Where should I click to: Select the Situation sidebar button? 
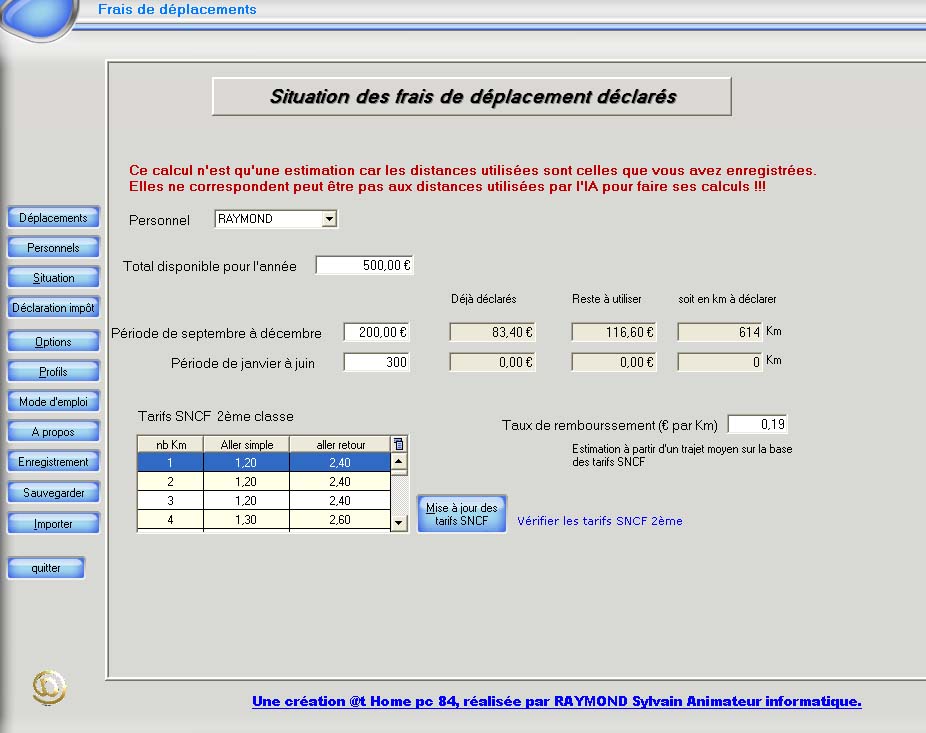coord(53,278)
